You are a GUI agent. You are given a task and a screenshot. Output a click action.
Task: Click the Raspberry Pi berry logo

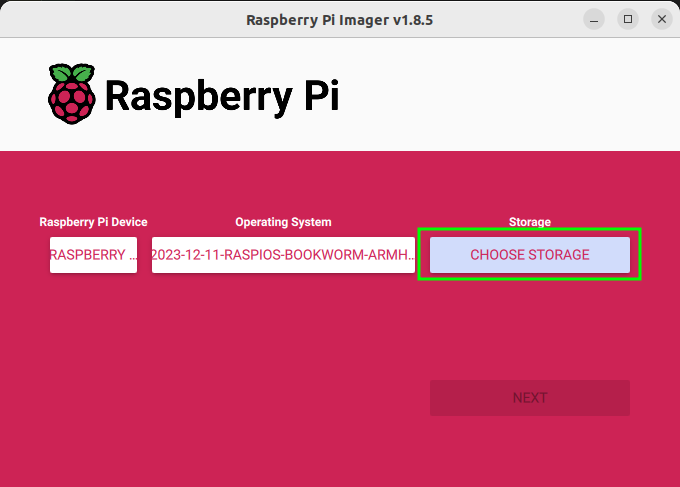point(71,98)
